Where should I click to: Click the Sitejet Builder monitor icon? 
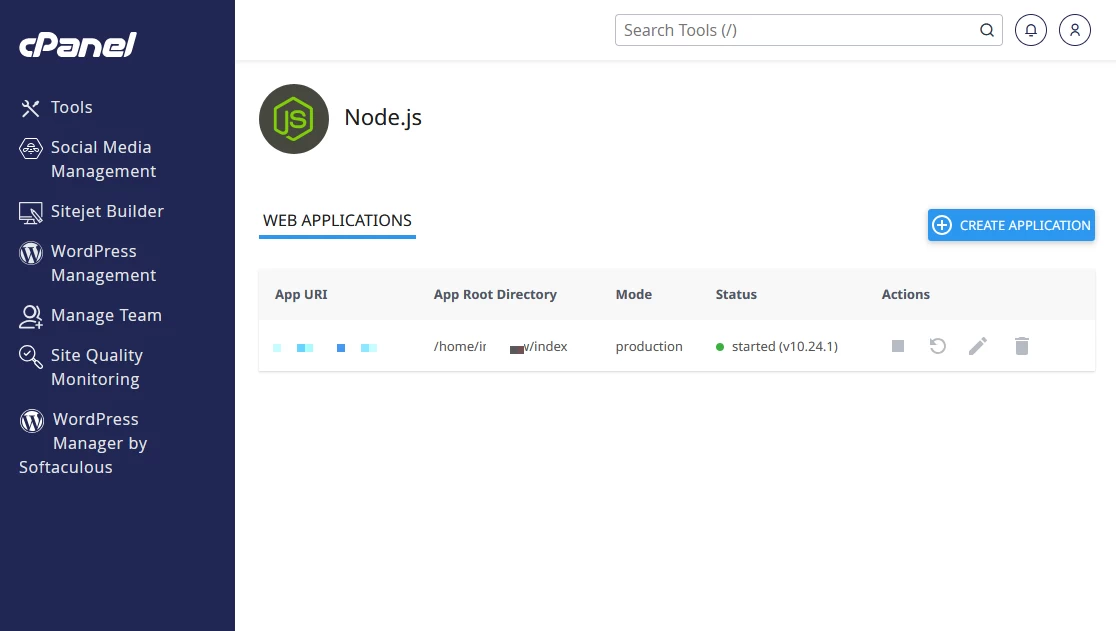pyautogui.click(x=31, y=213)
